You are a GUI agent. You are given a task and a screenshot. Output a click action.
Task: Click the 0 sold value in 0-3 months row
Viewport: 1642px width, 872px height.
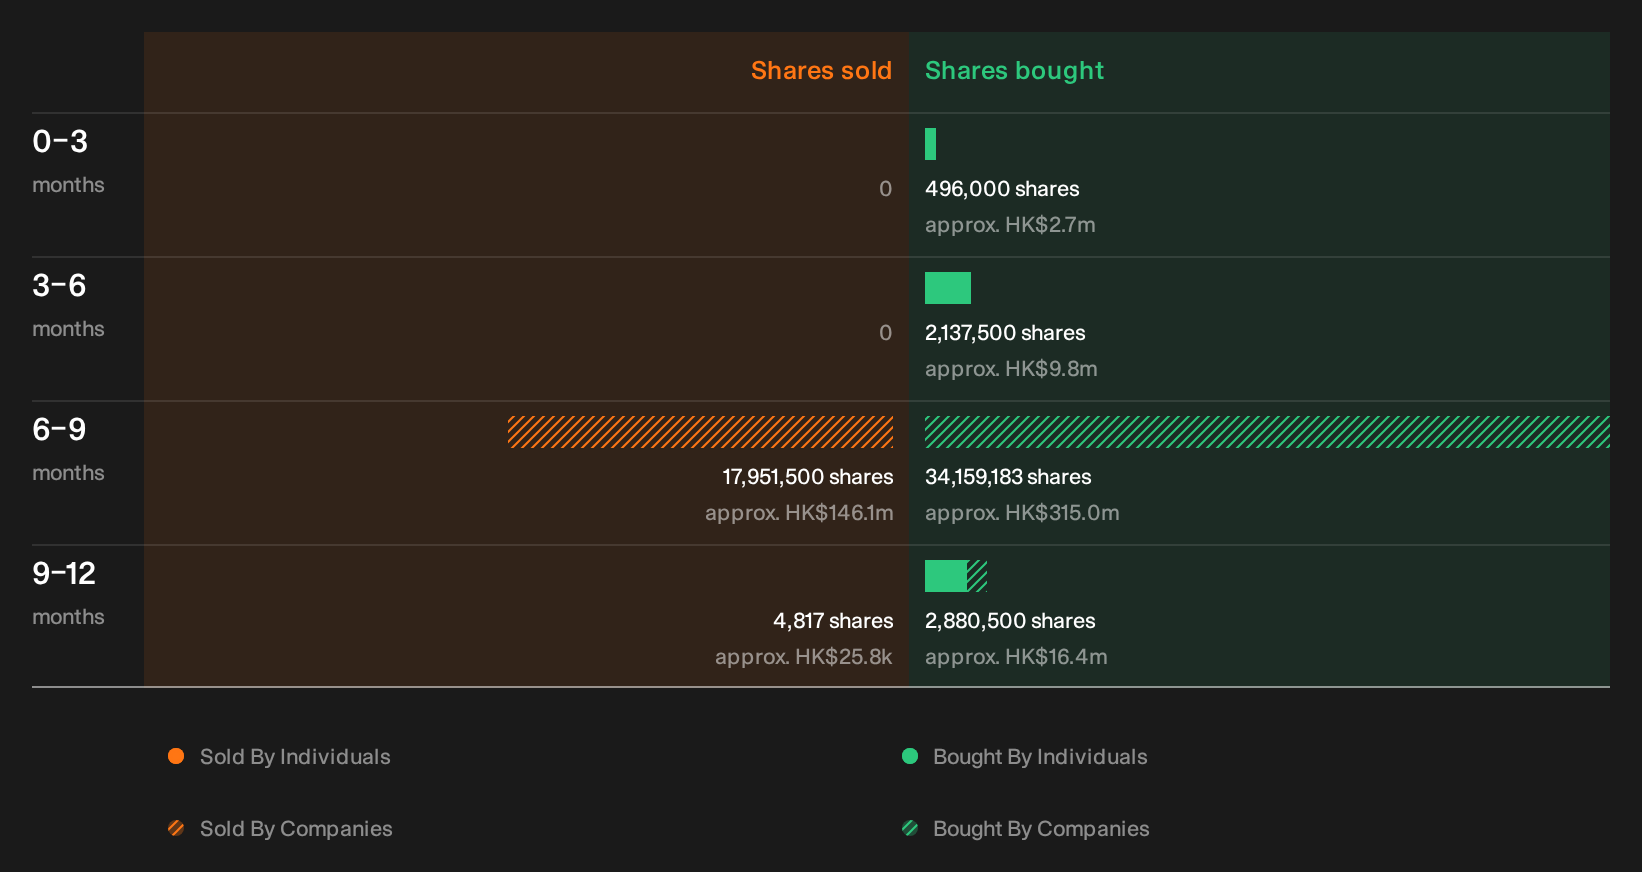click(x=886, y=189)
